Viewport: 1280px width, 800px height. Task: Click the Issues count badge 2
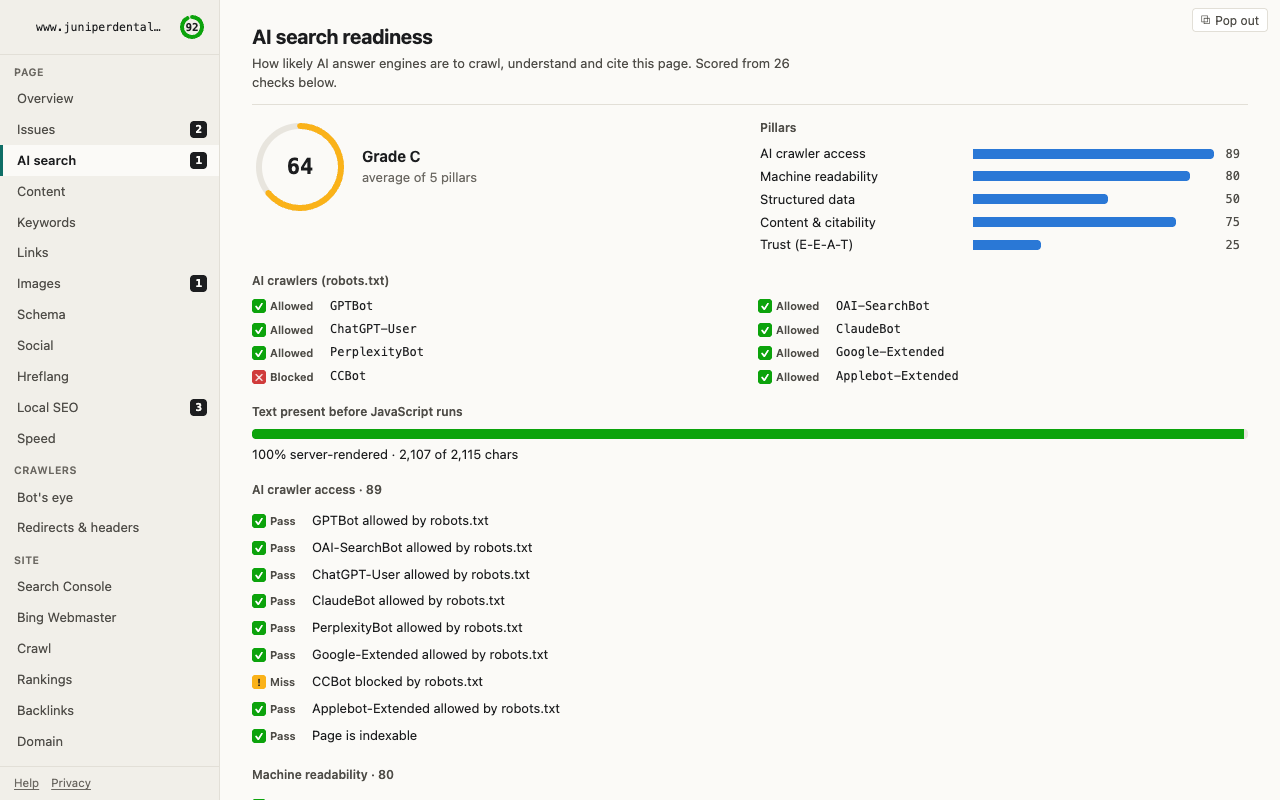click(198, 129)
